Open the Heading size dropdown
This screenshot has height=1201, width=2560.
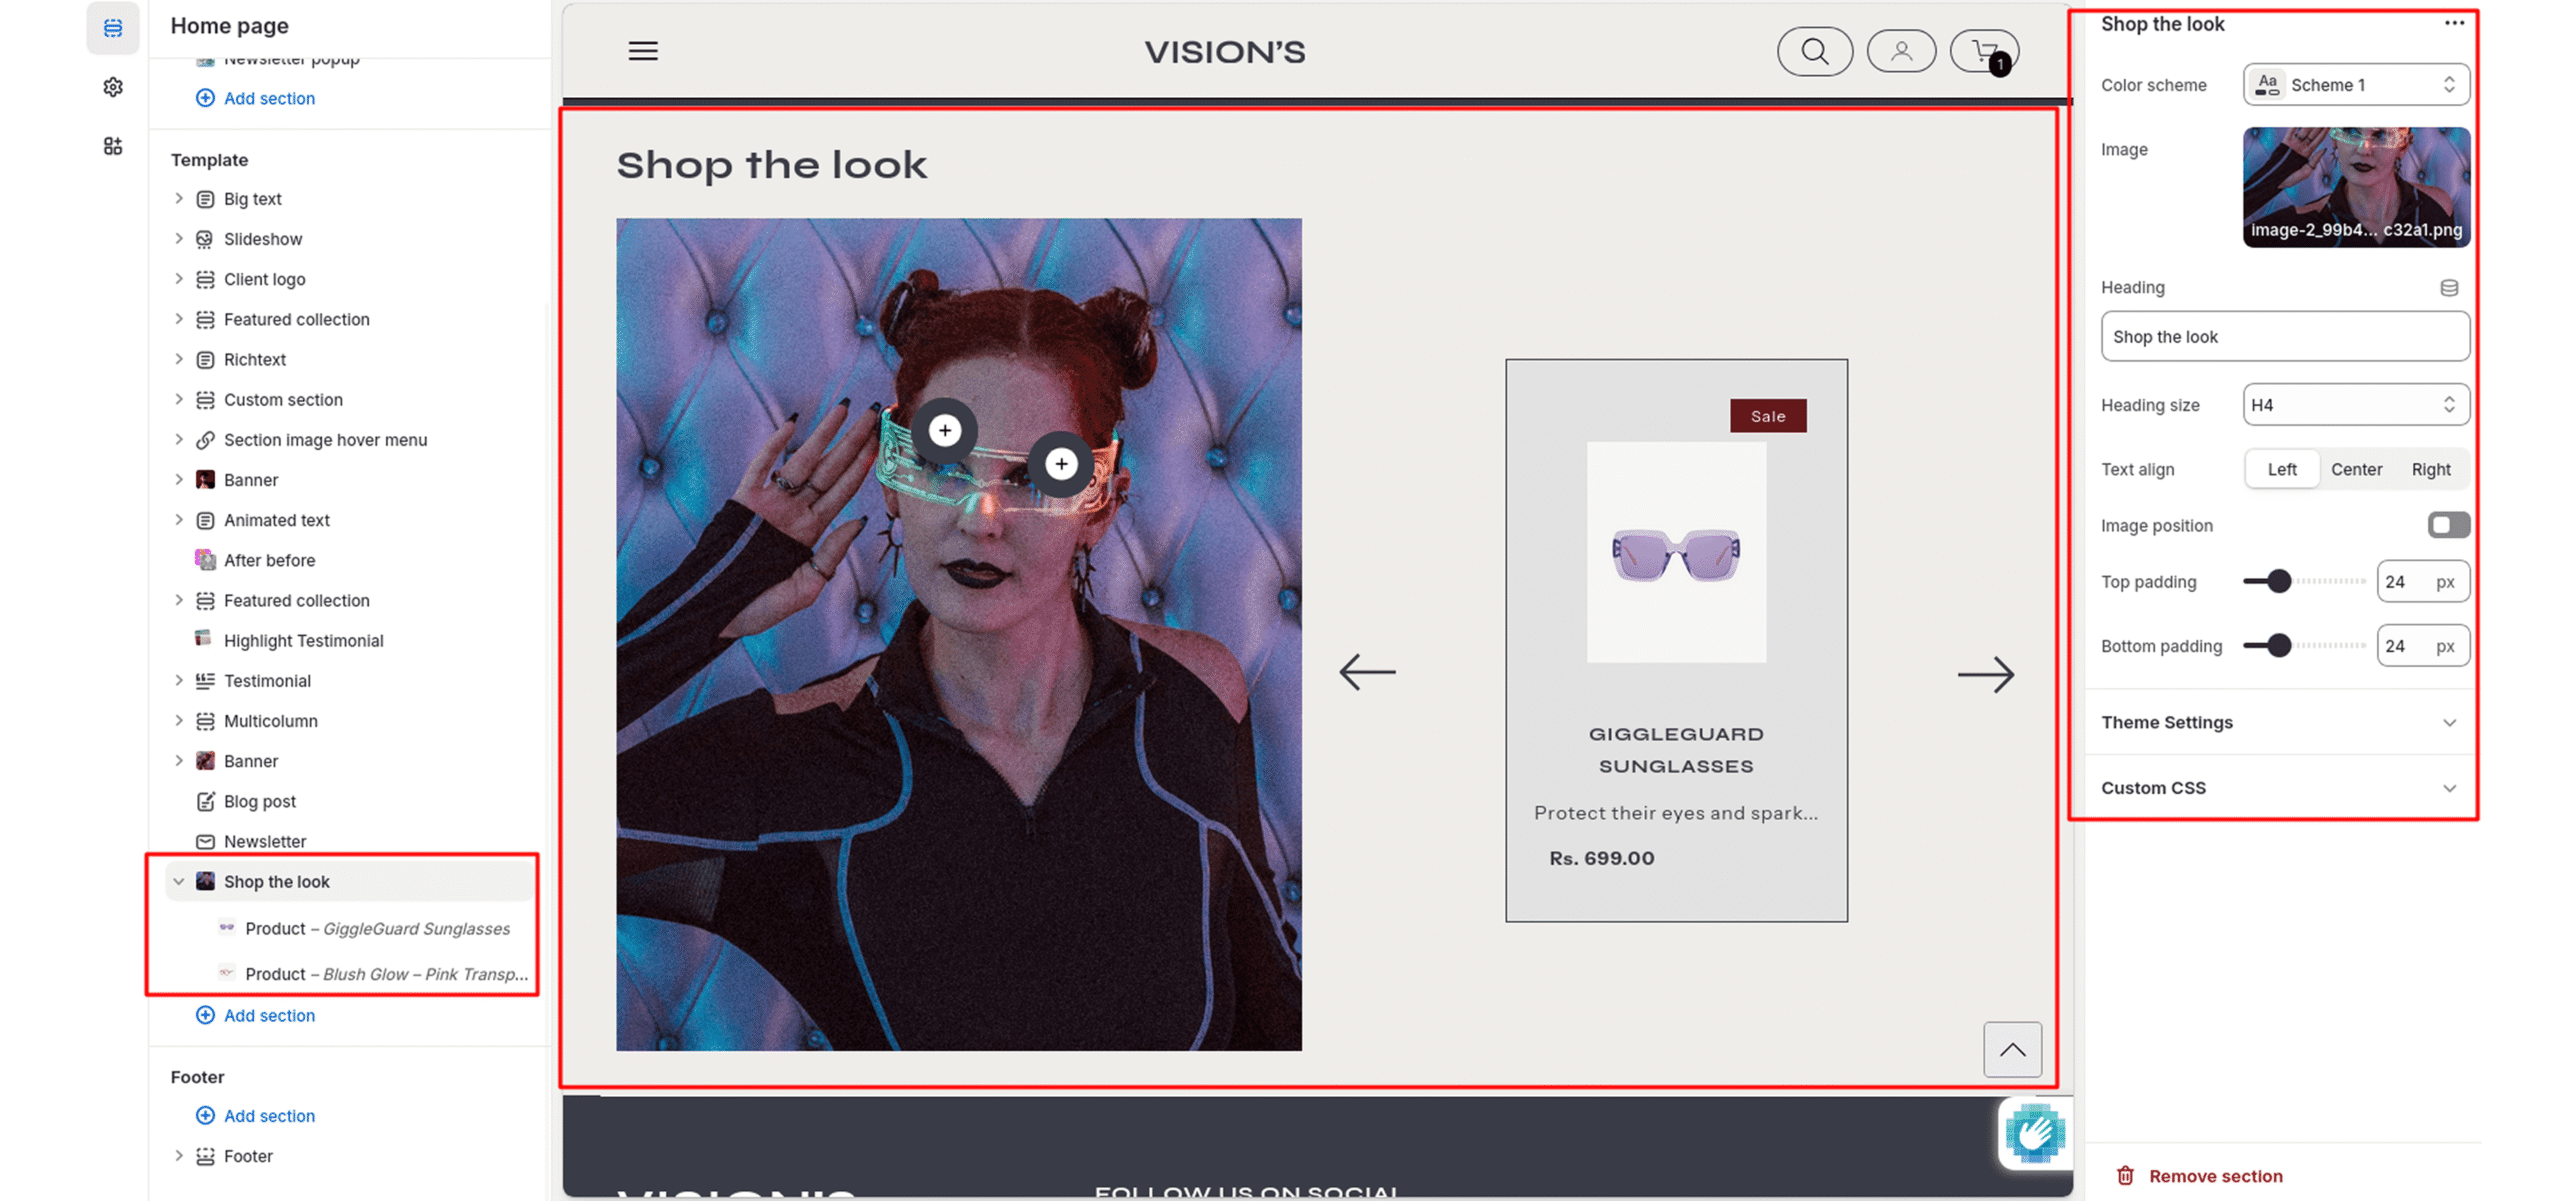(x=2355, y=404)
